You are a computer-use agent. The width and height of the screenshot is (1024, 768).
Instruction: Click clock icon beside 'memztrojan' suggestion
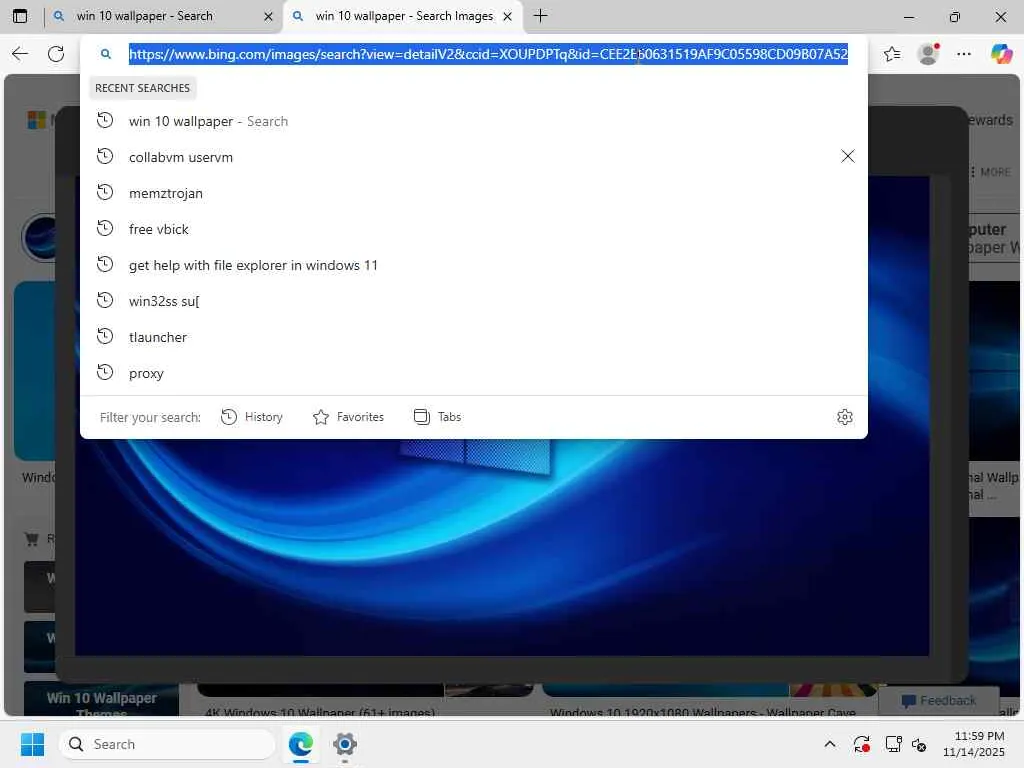click(x=105, y=193)
